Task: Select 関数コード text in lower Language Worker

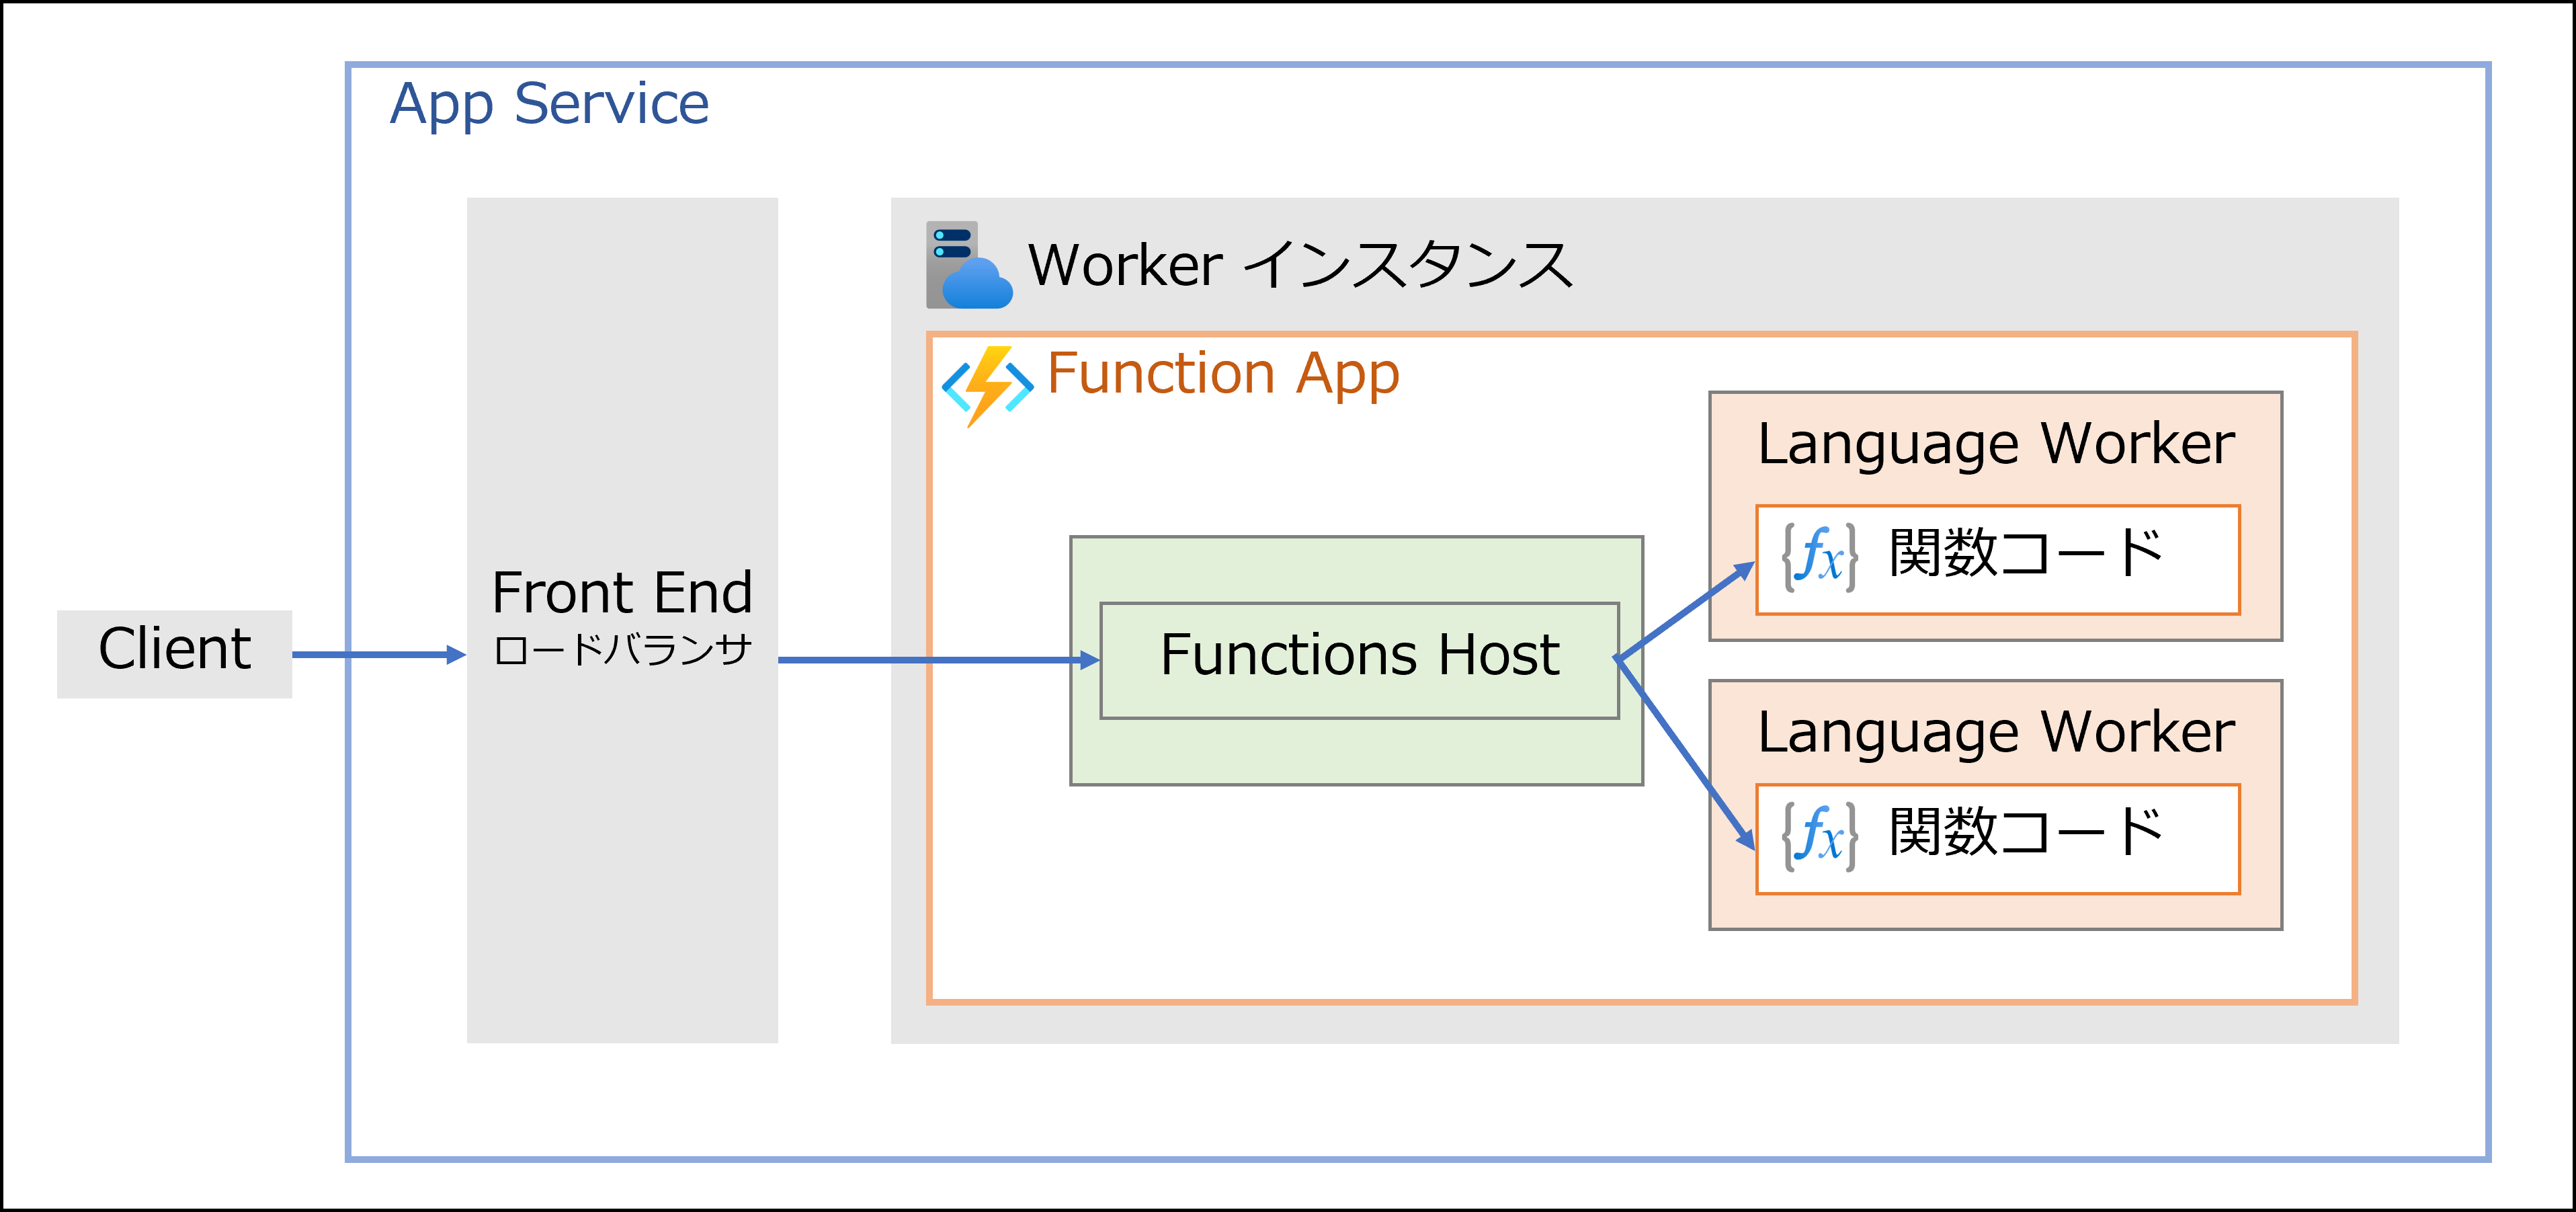Action: pos(2026,832)
